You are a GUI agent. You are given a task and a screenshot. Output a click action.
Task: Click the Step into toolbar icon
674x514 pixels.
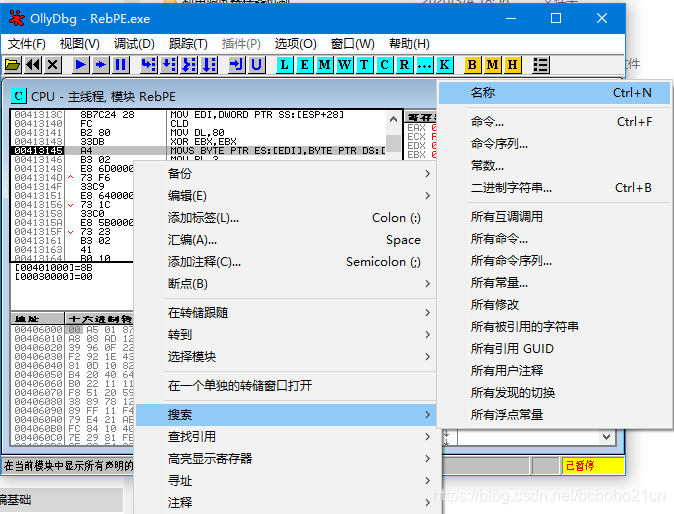coord(149,65)
